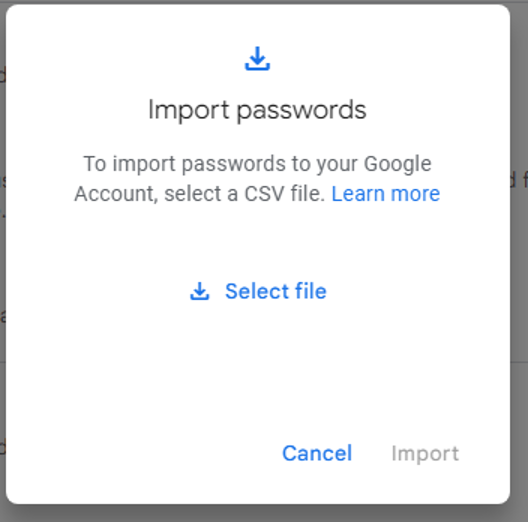Click the download icon above the dialog title
Viewport: 528px width, 522px height.
click(x=257, y=59)
